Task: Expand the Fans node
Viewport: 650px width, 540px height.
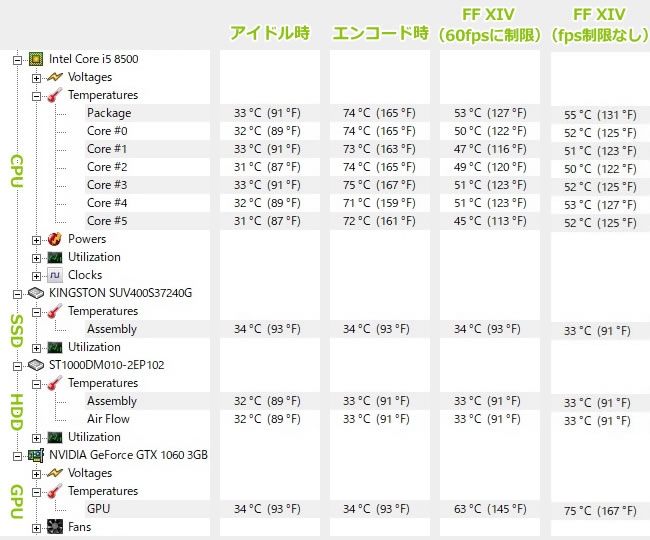Action: [x=36, y=528]
